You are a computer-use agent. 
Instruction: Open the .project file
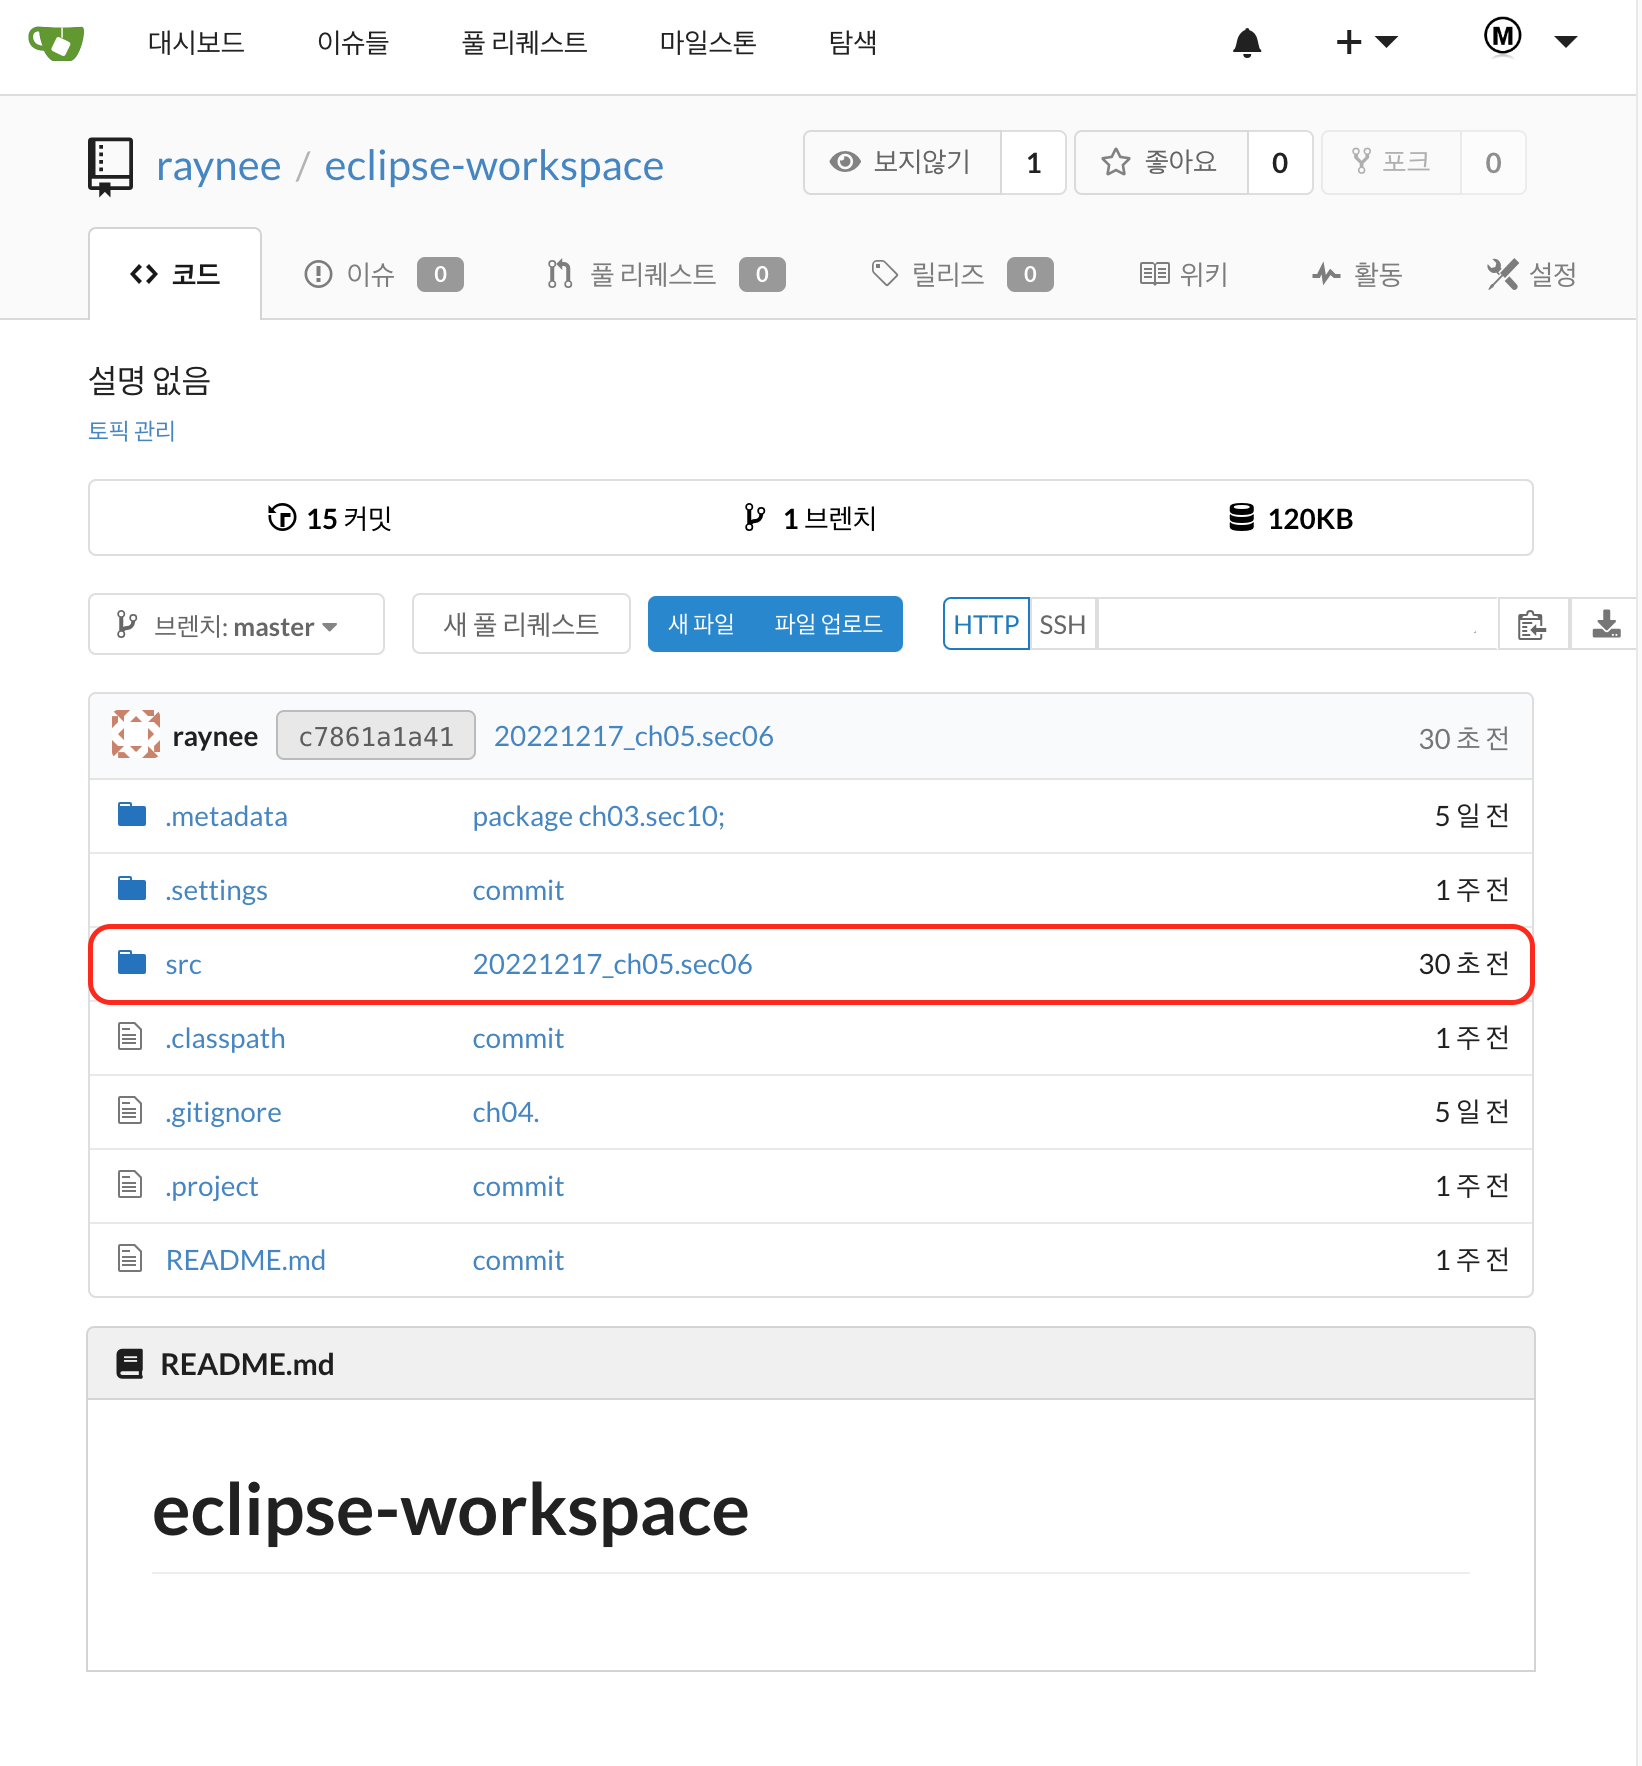click(x=211, y=1187)
